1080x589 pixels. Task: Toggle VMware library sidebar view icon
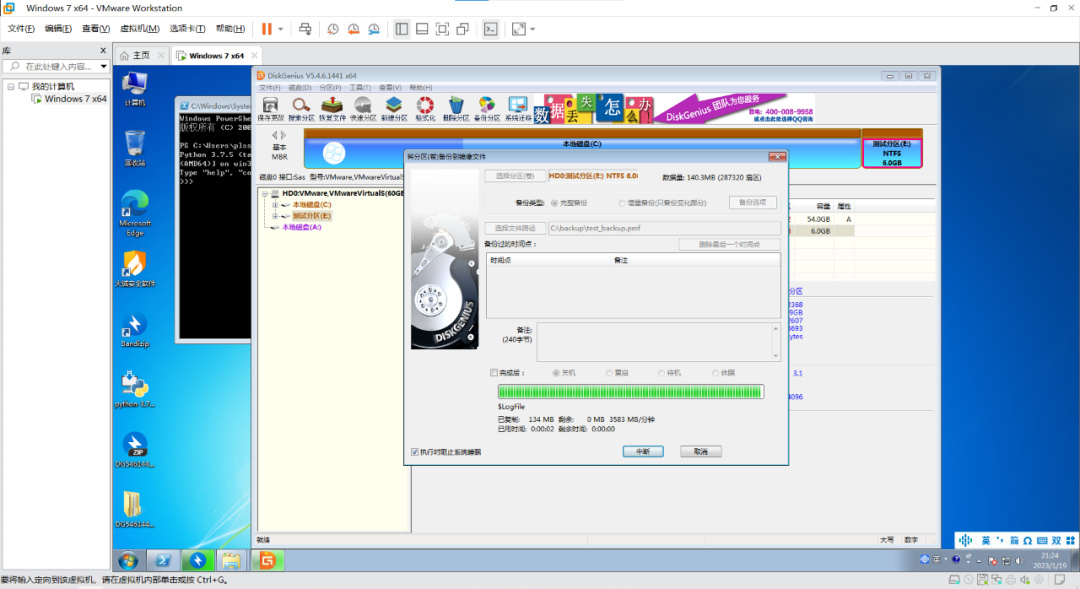(x=402, y=29)
